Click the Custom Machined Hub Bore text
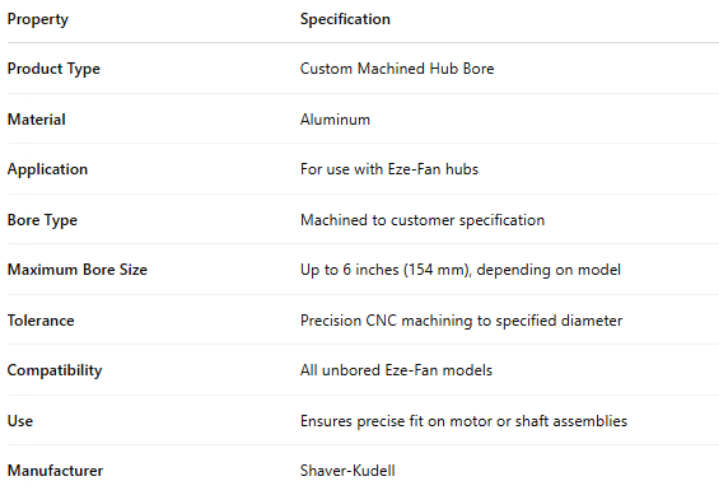 coord(396,69)
